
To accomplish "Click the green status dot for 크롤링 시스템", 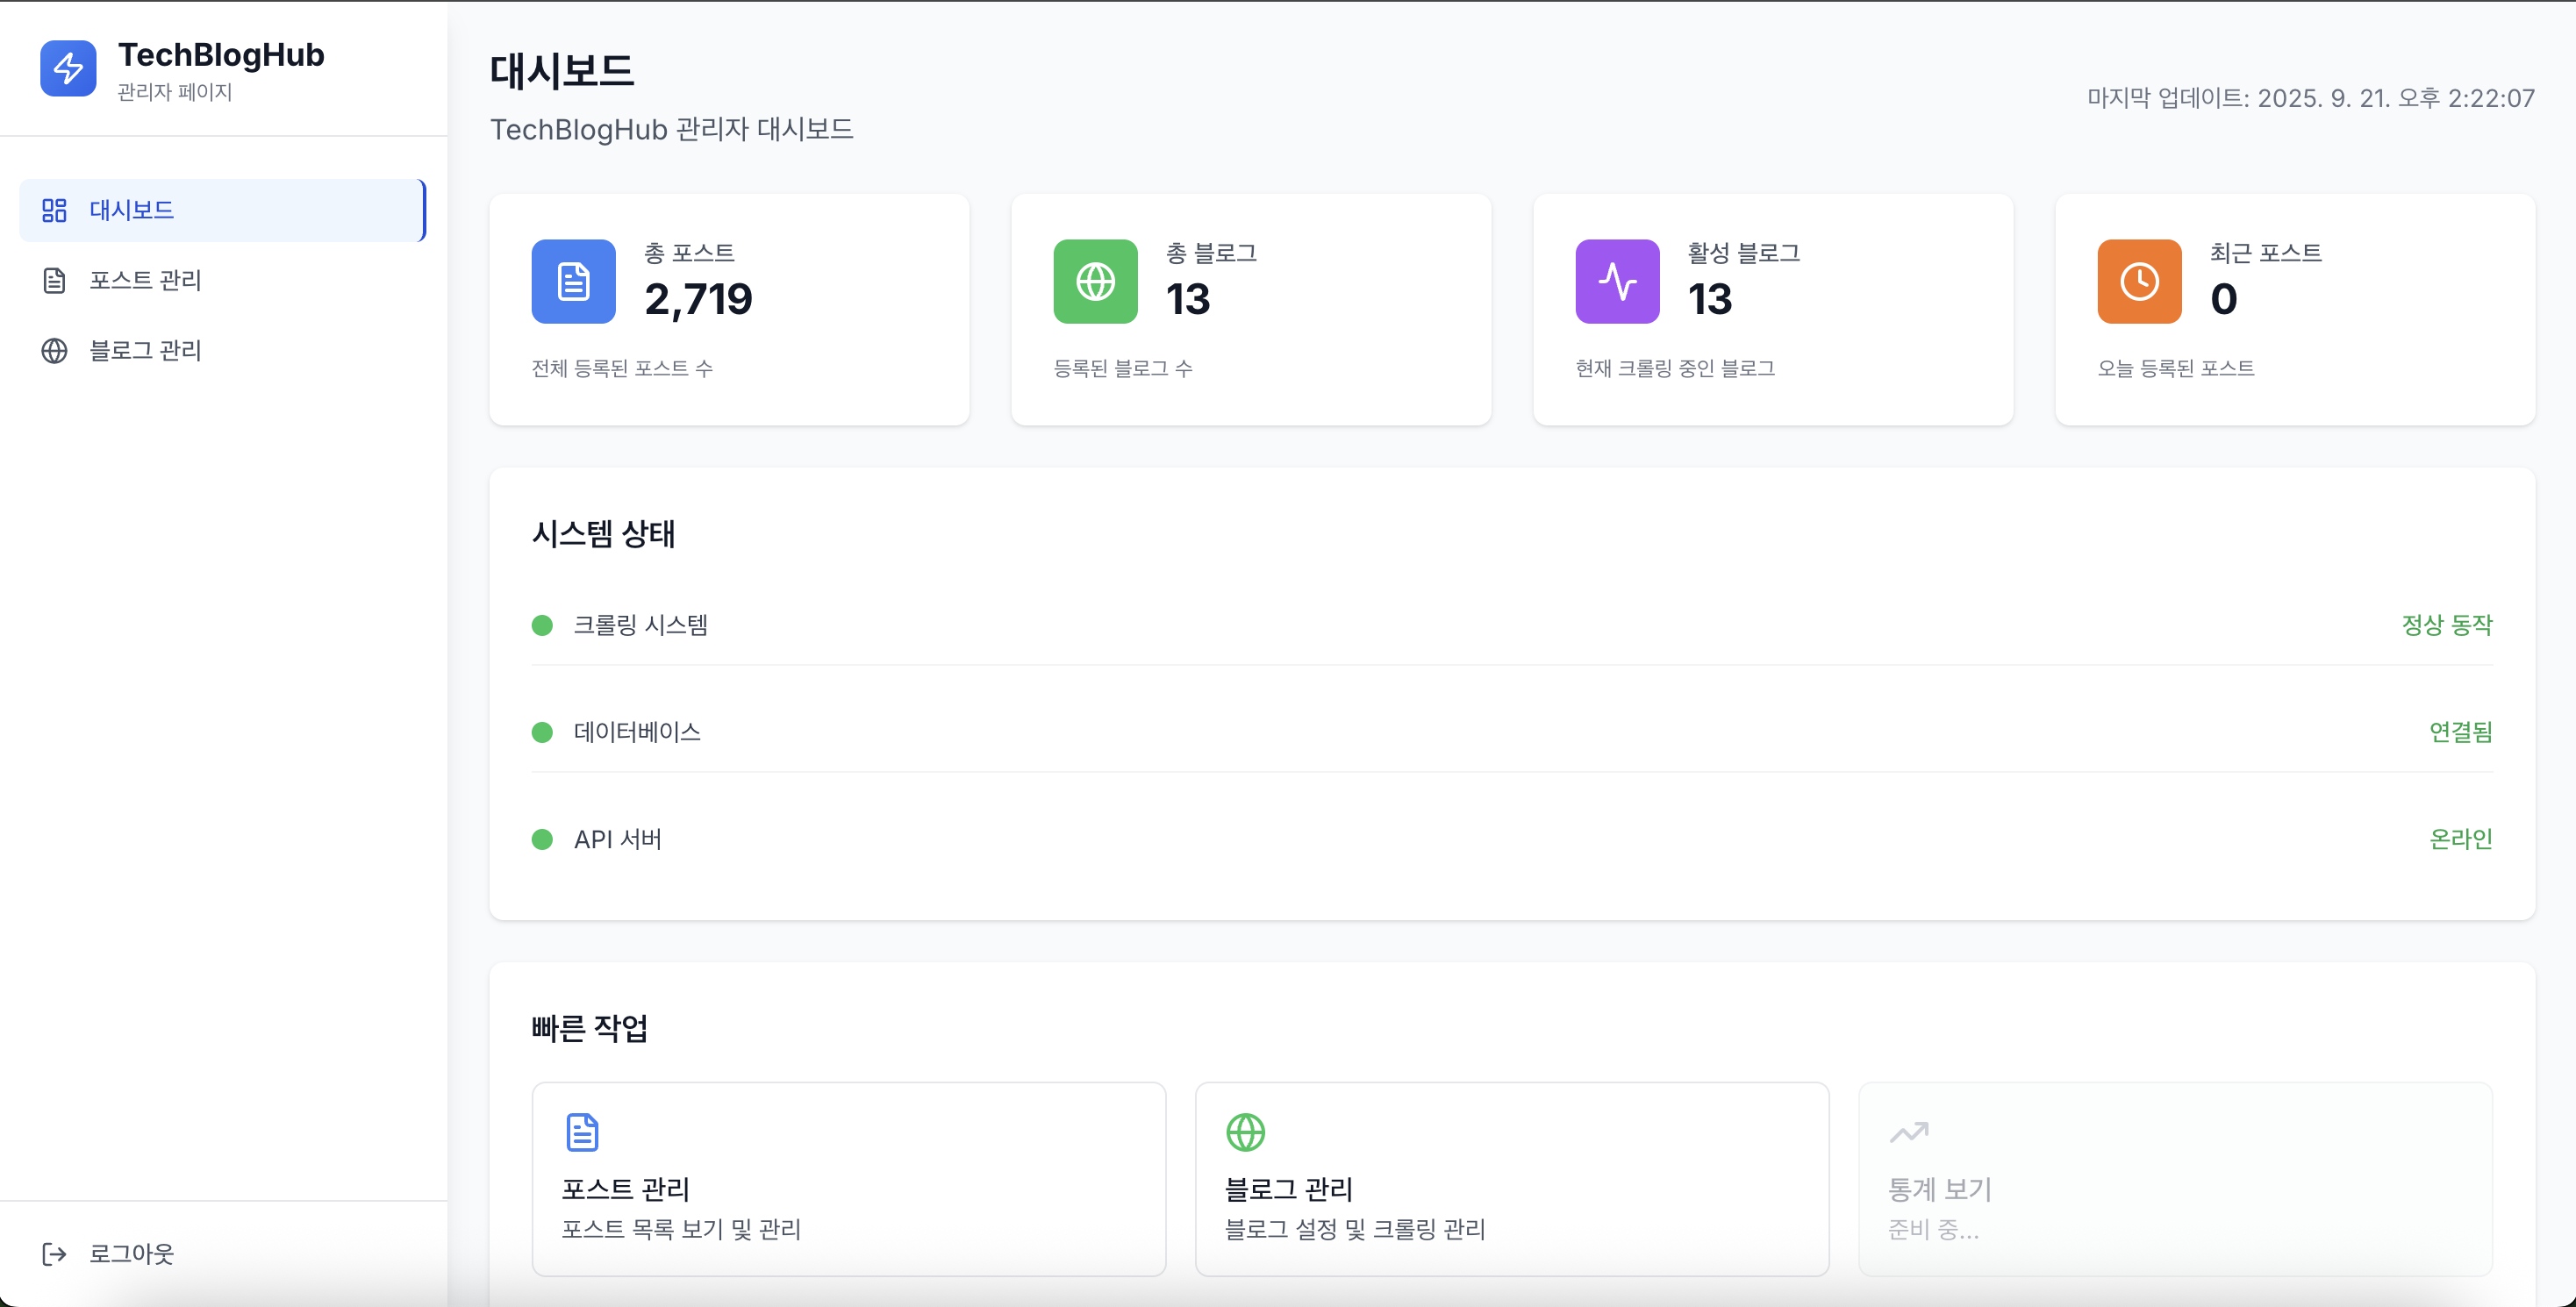I will coord(542,626).
